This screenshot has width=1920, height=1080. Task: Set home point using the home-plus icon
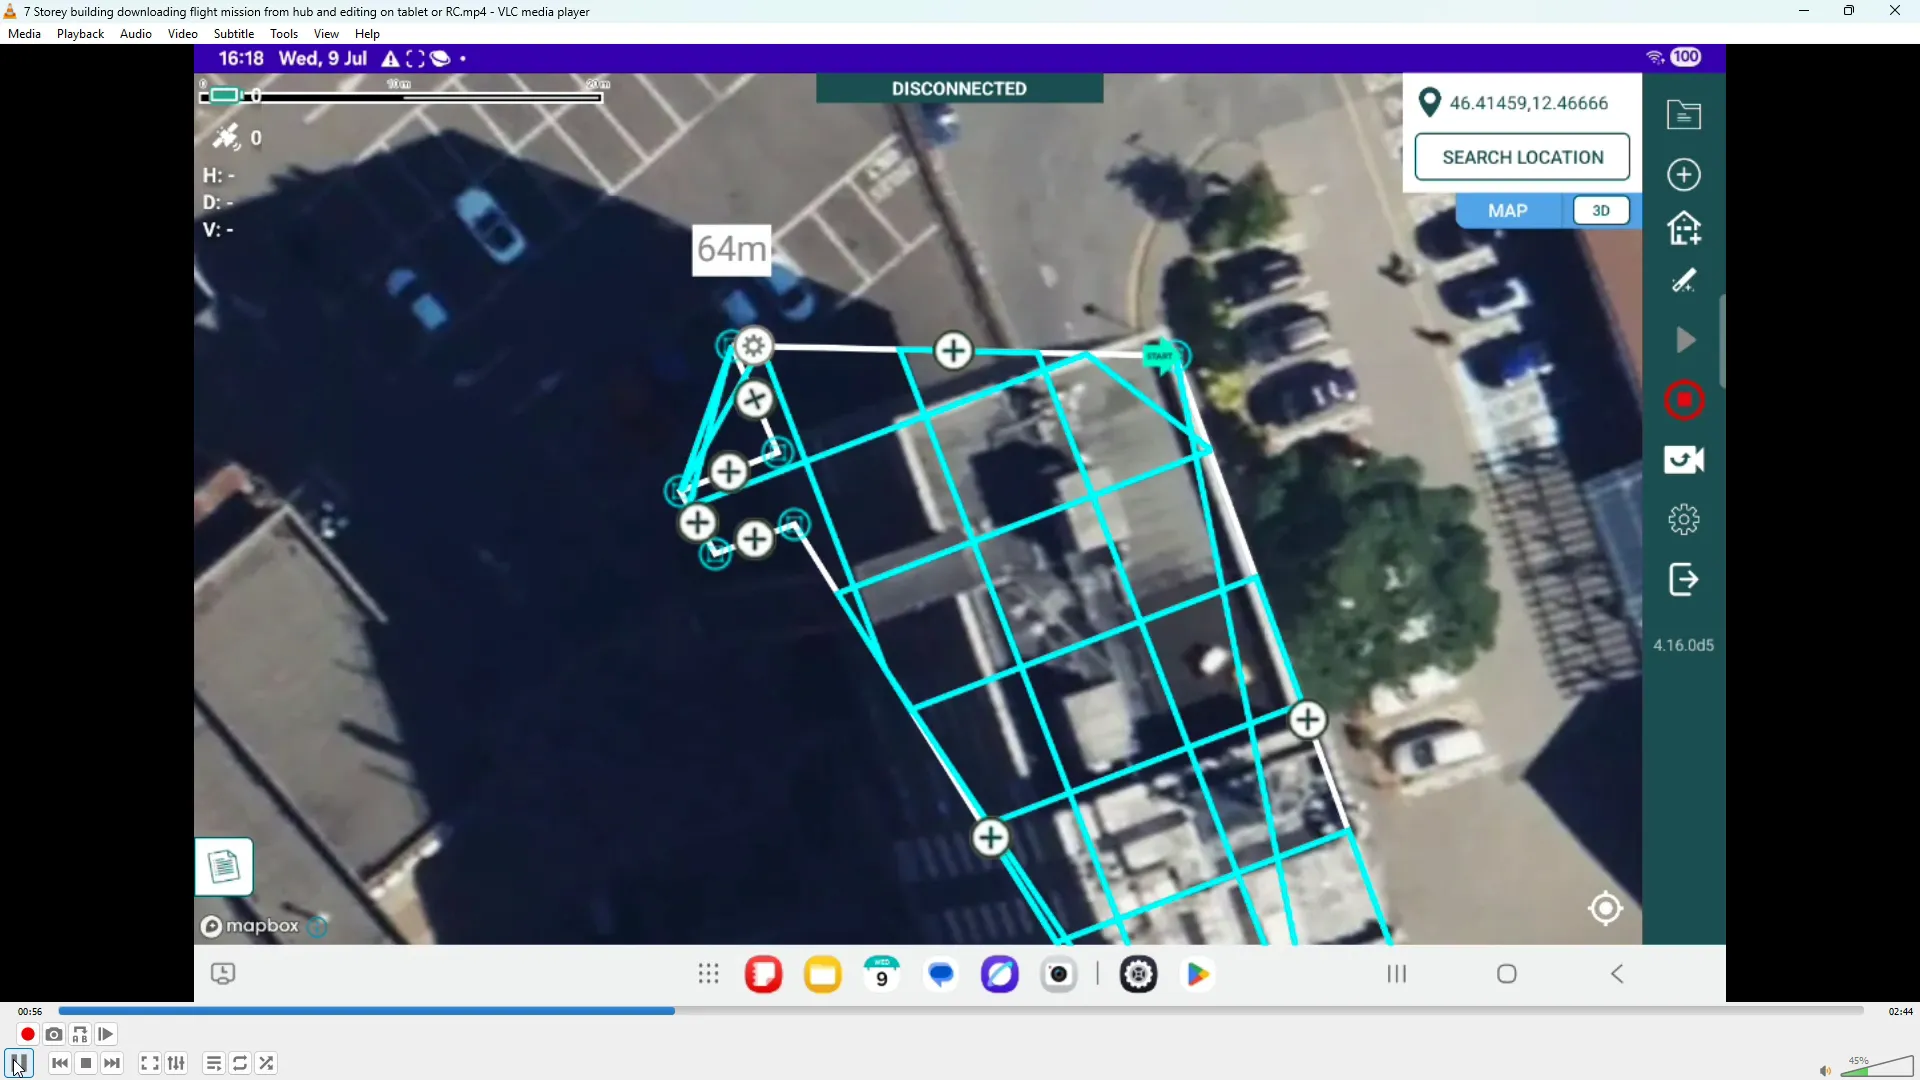(x=1684, y=228)
